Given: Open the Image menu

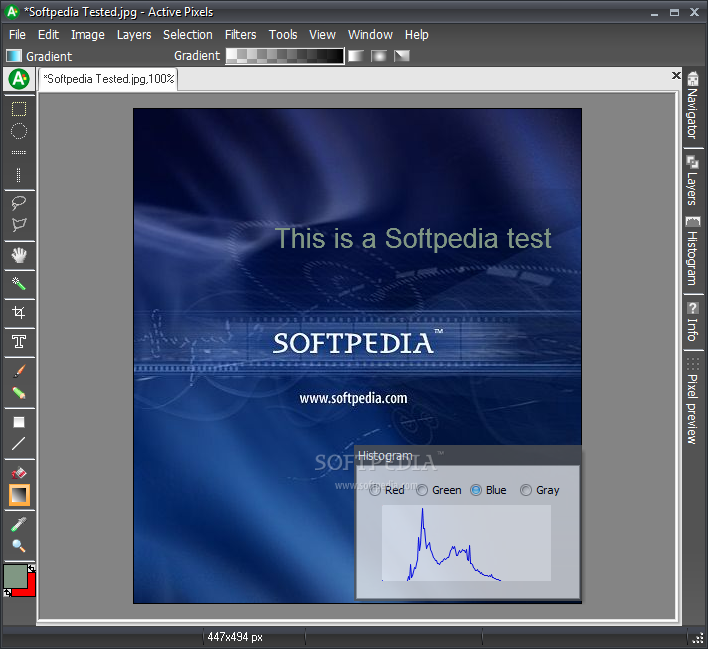Looking at the screenshot, I should 88,35.
